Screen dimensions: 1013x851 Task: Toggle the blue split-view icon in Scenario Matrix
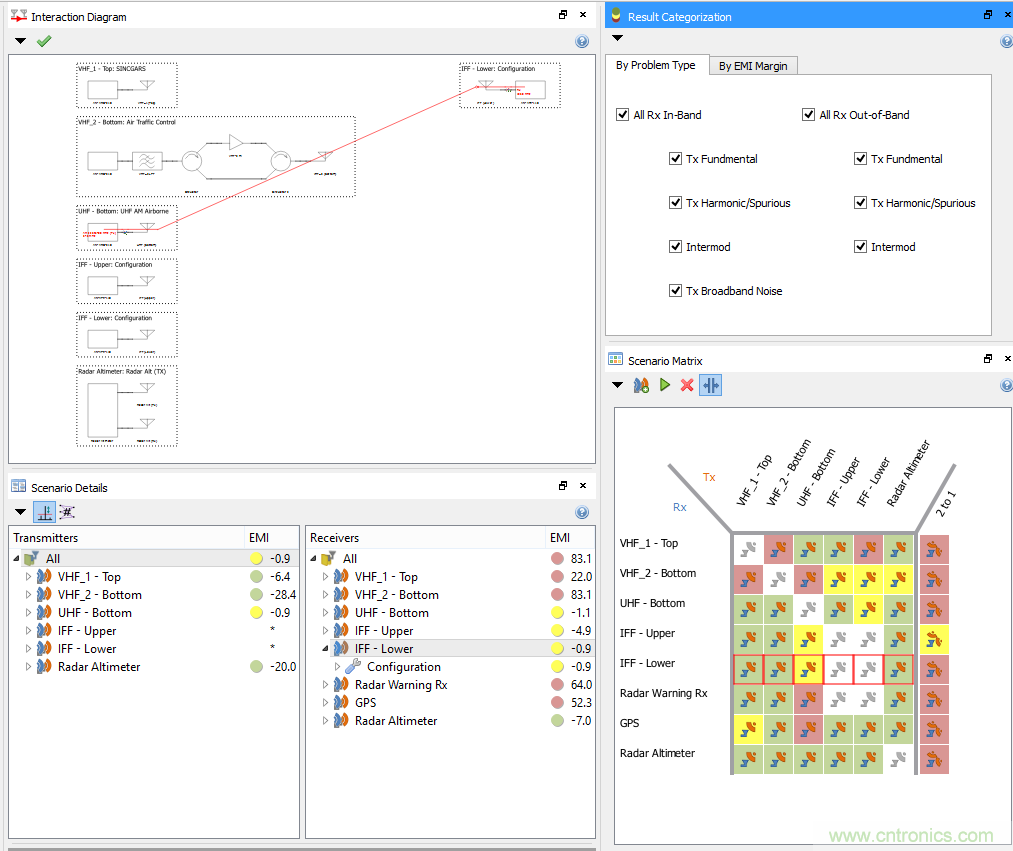[x=710, y=385]
